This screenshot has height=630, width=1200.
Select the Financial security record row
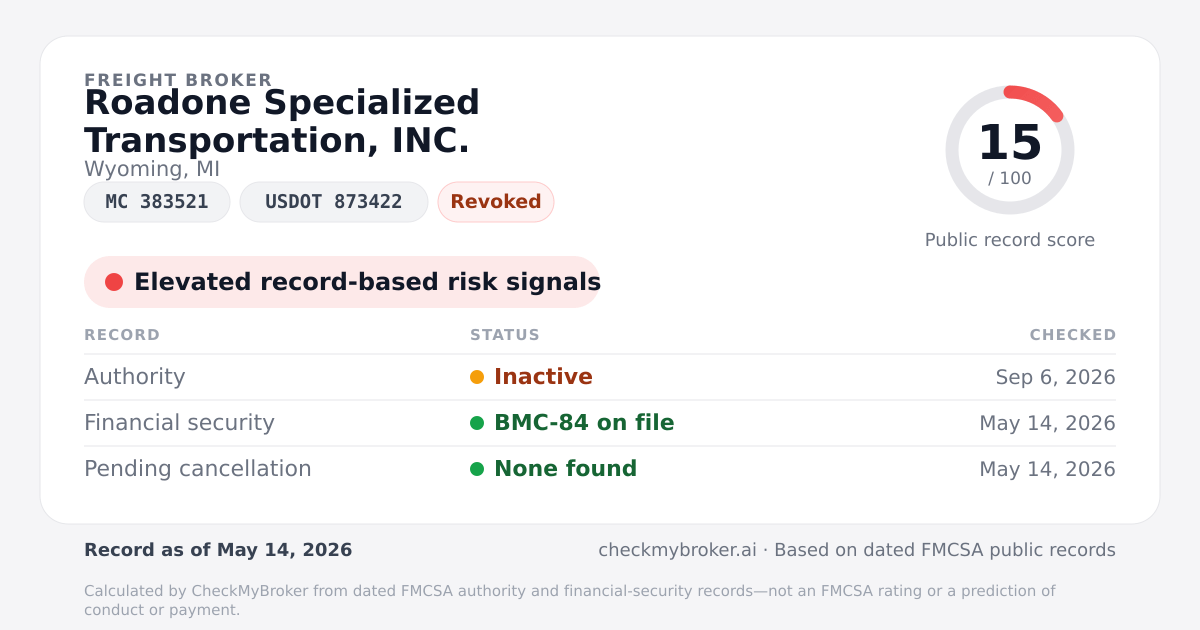pos(600,423)
